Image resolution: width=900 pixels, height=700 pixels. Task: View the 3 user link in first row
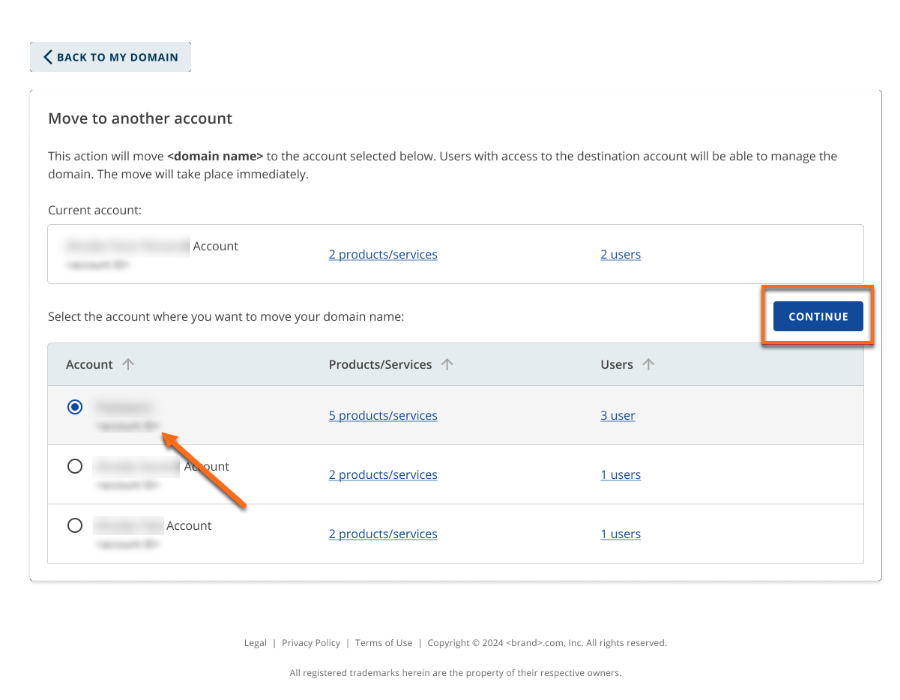[617, 415]
